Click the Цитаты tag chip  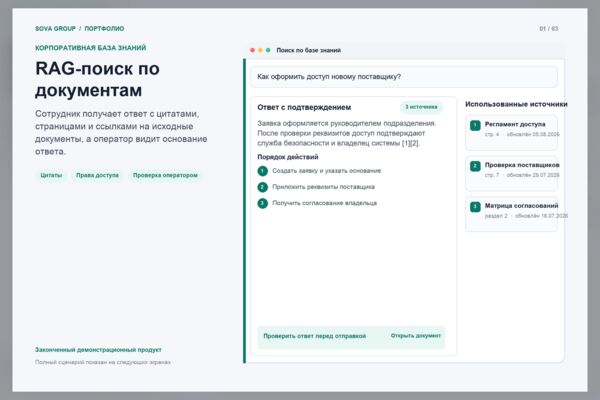(x=51, y=175)
